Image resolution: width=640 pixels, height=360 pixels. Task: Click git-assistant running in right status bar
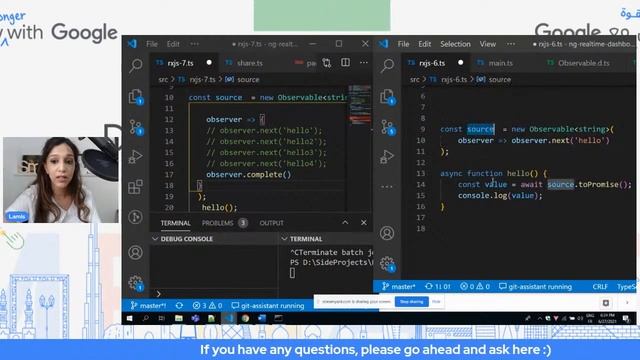pos(535,287)
